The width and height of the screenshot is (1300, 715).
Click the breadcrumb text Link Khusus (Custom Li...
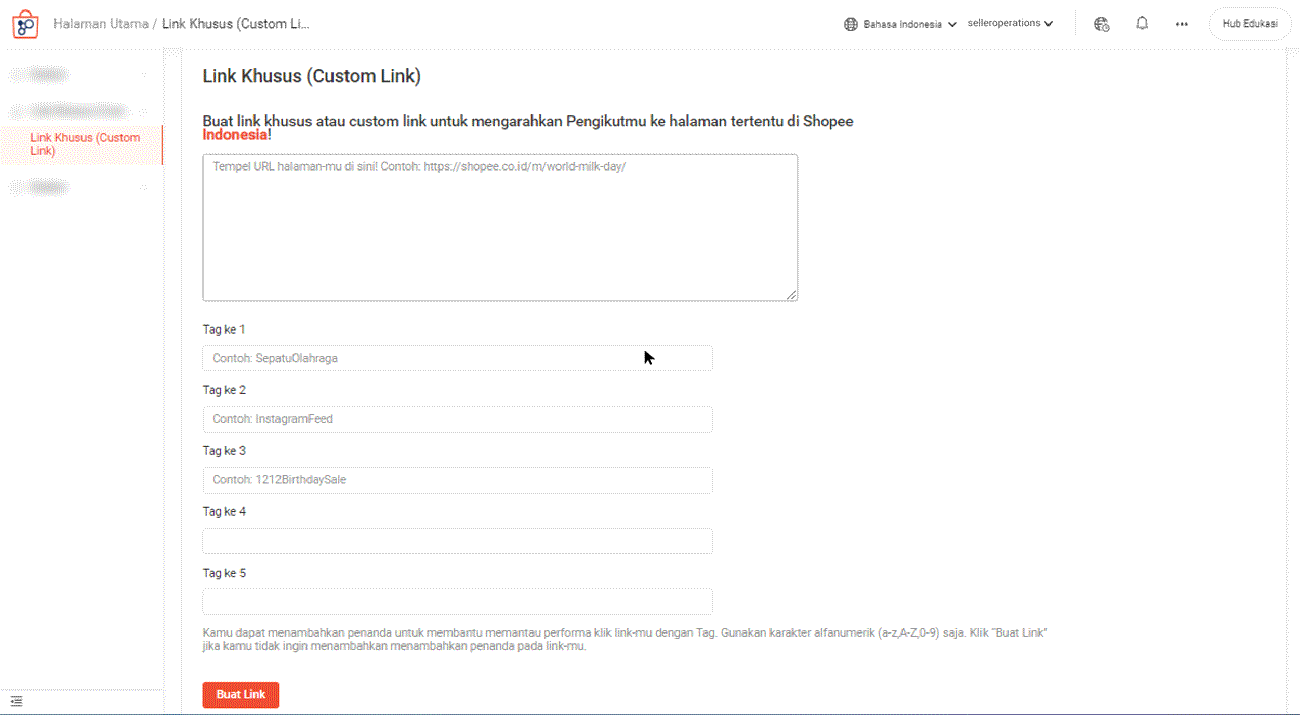click(x=236, y=23)
